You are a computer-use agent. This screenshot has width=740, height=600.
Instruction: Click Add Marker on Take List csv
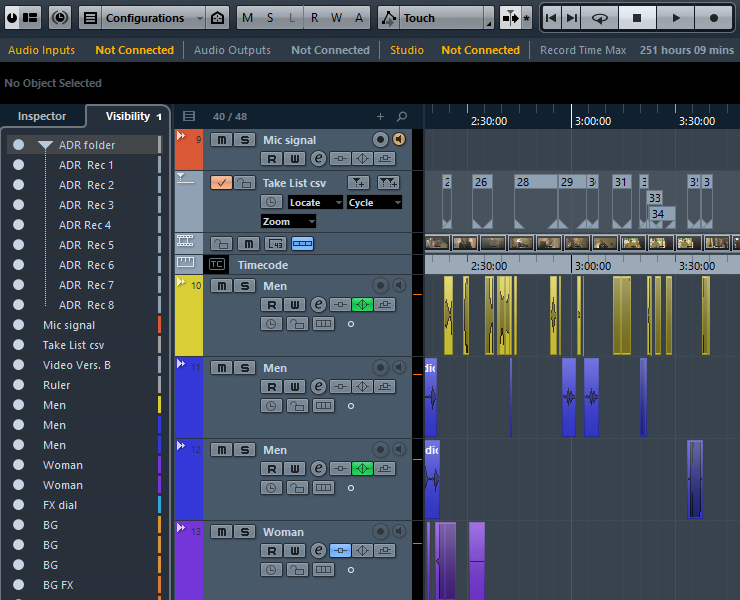(358, 182)
